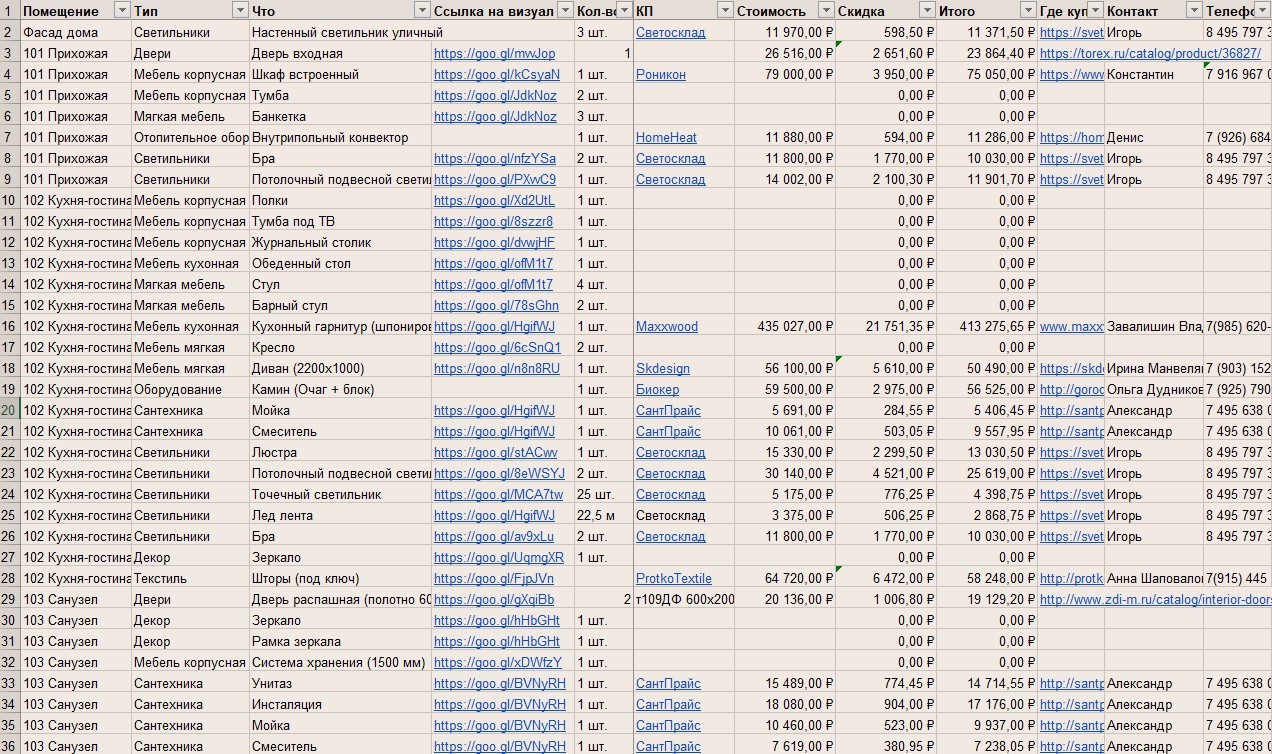The width and height of the screenshot is (1272, 754).
Task: Select the row 1 header
Action: coord(9,10)
